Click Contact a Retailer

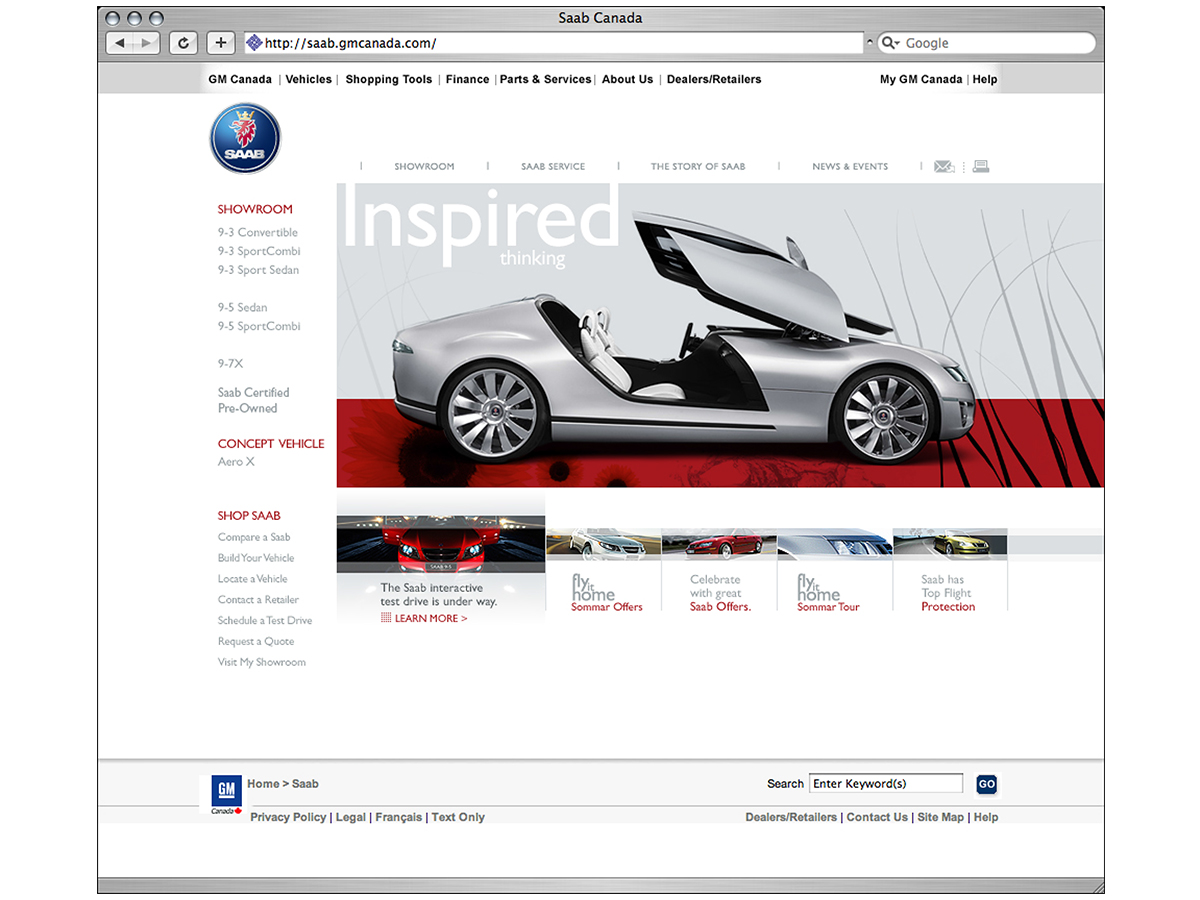pyautogui.click(x=258, y=601)
